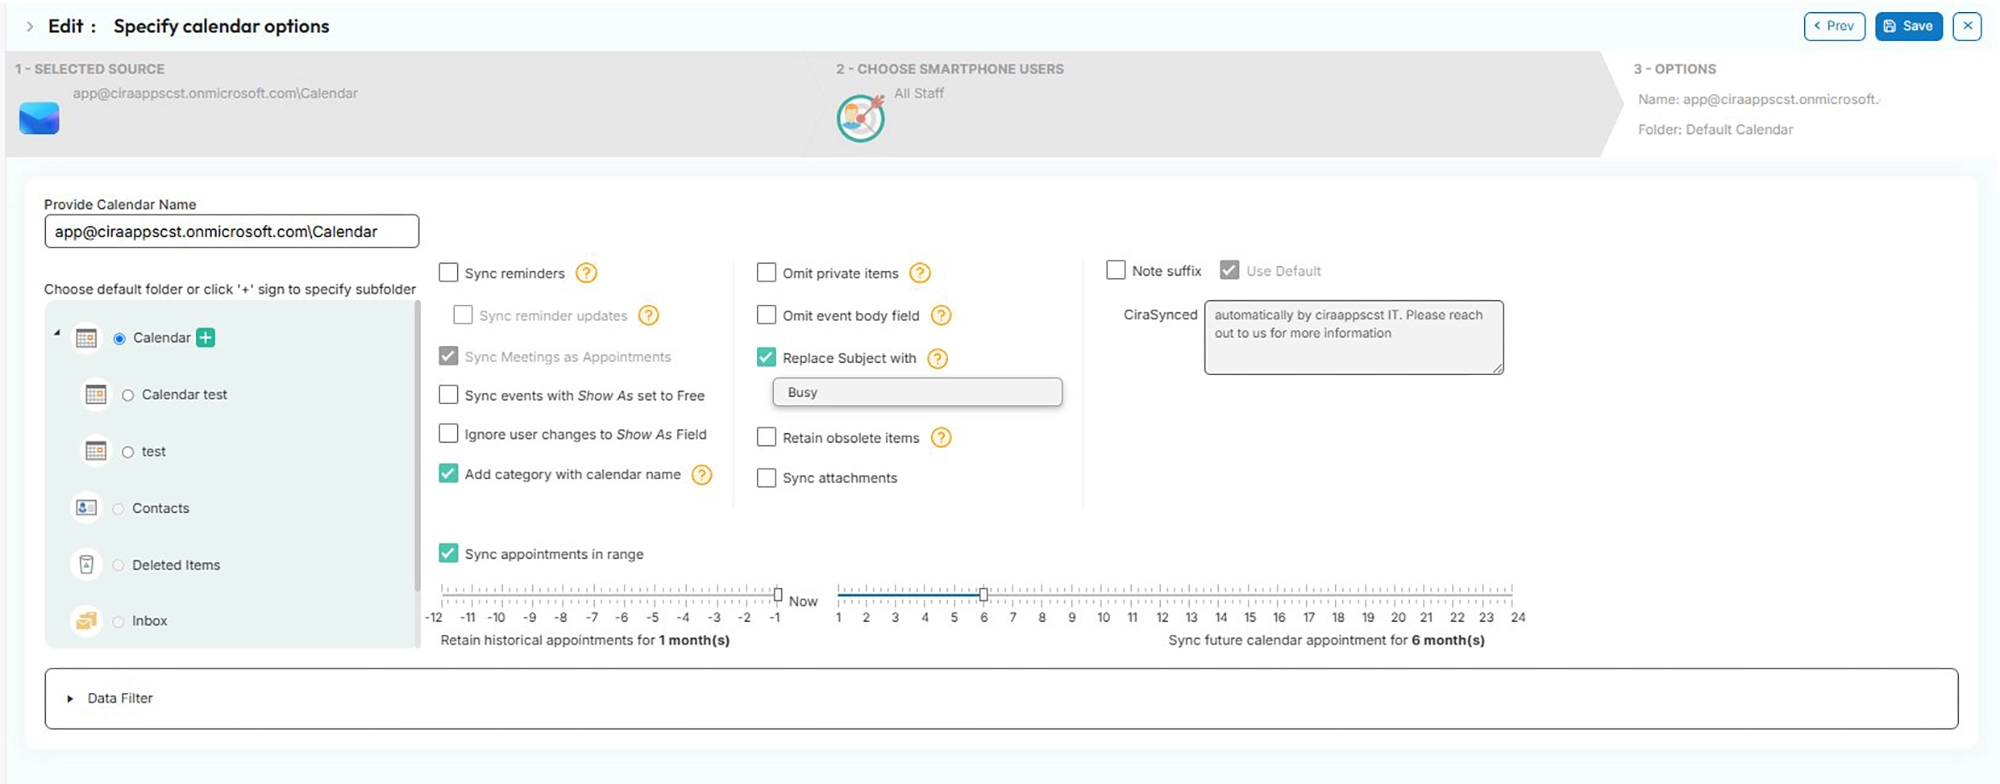Open help for Omit private items
The width and height of the screenshot is (2000, 784).
click(x=920, y=273)
